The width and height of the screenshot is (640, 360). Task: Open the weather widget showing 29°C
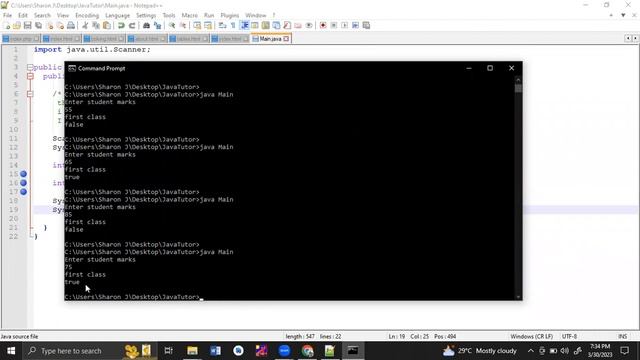[480, 351]
